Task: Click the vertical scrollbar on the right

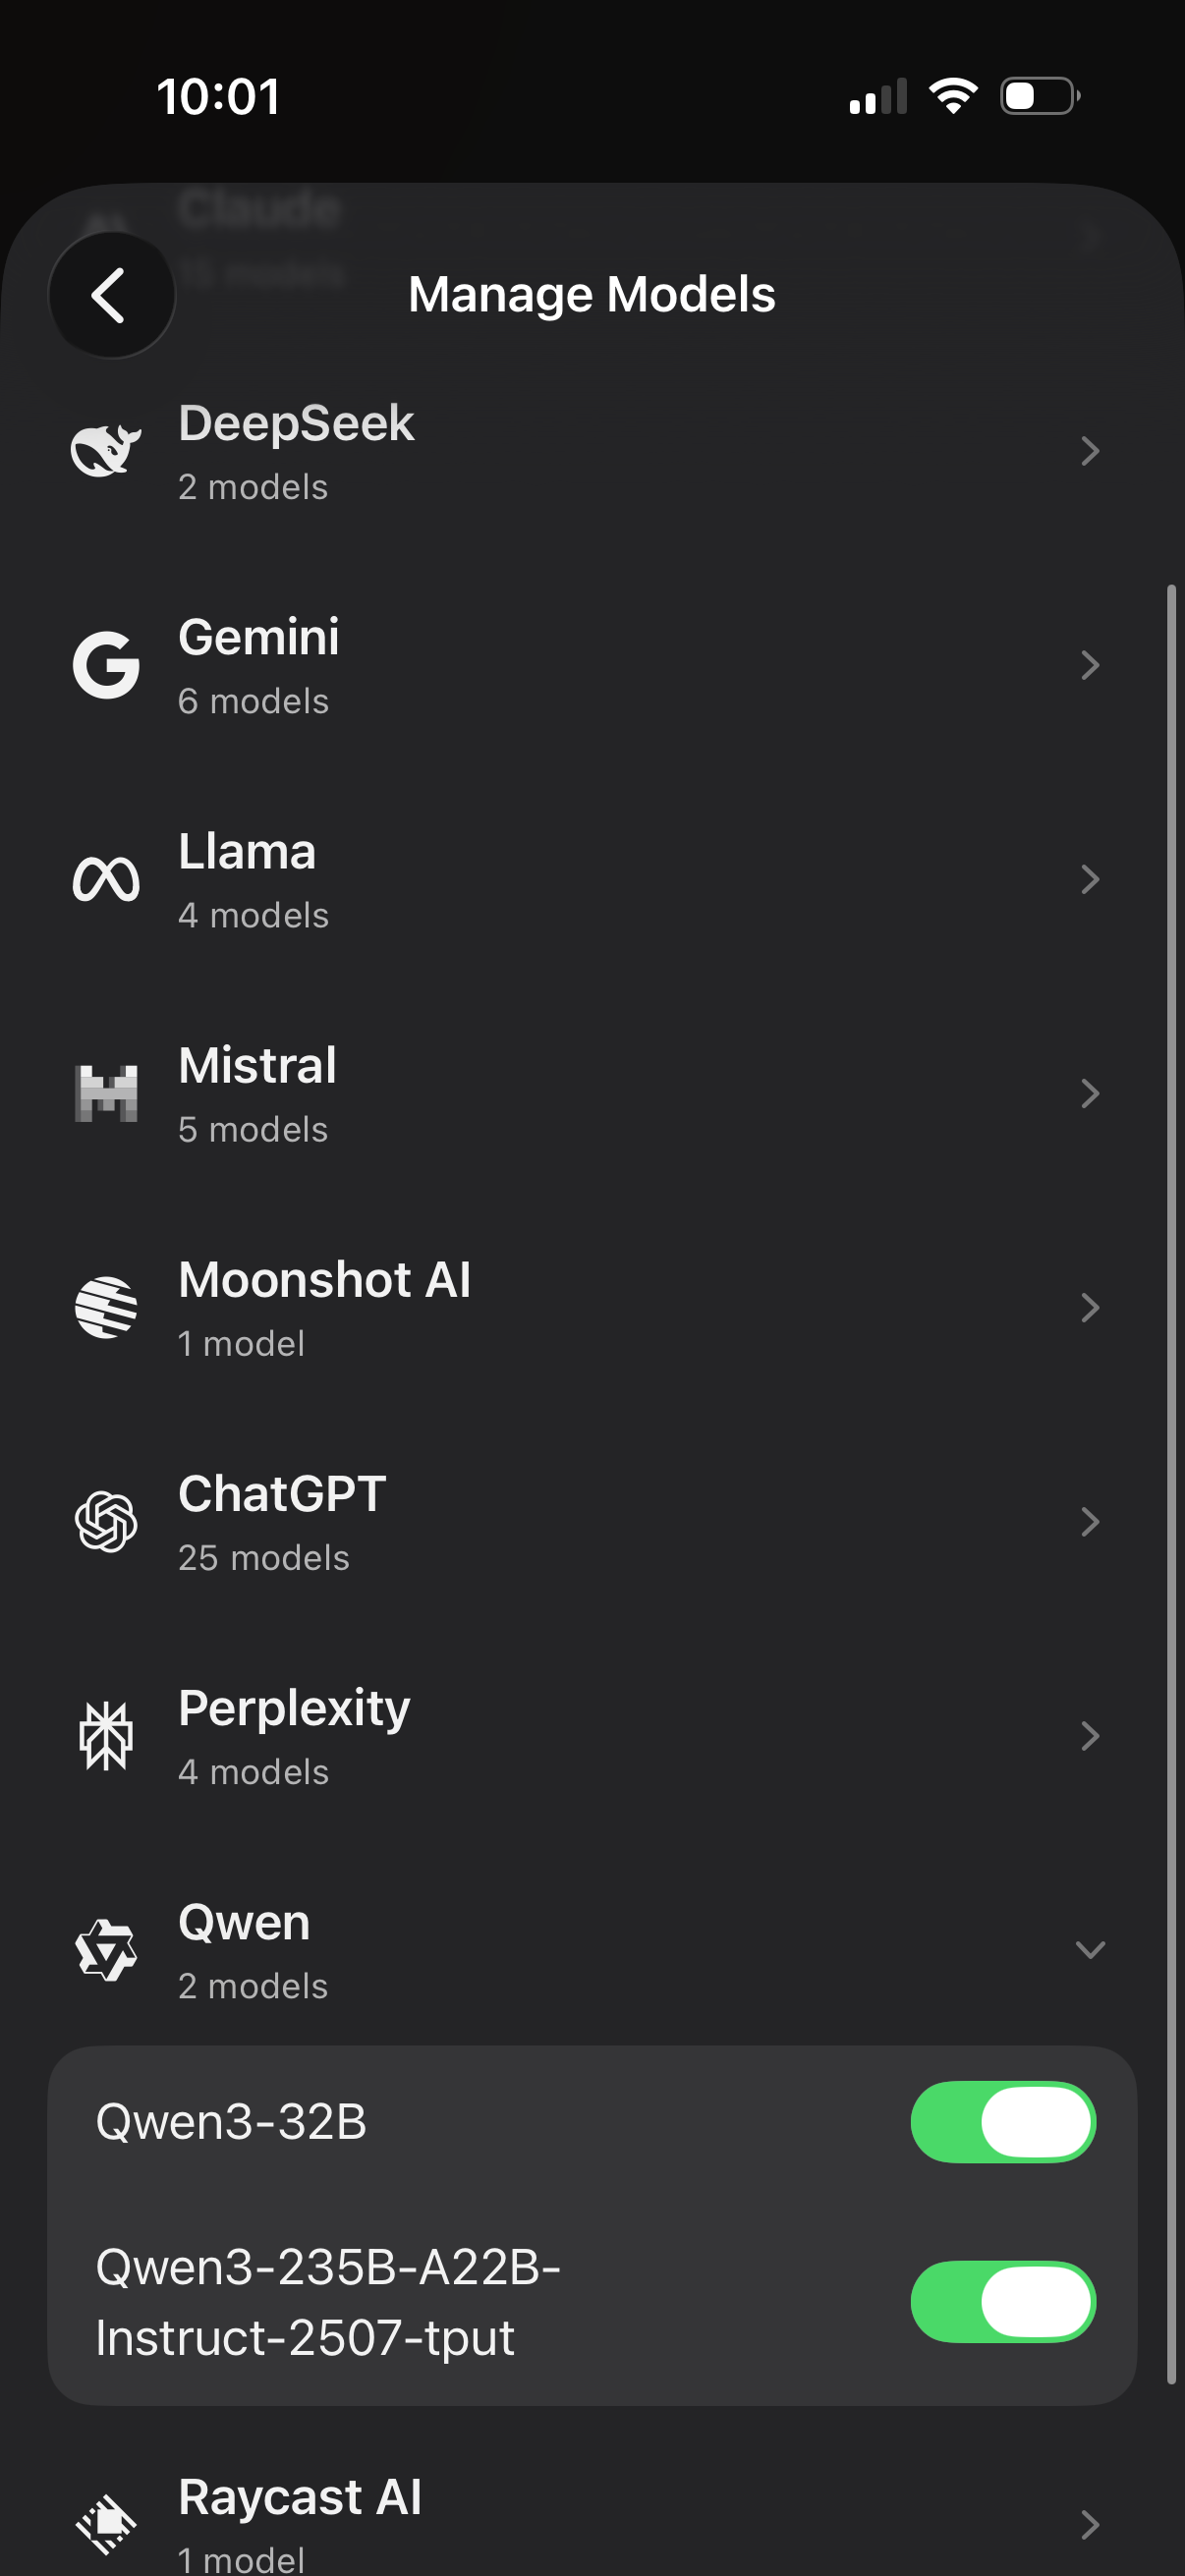Action: 1171,1480
